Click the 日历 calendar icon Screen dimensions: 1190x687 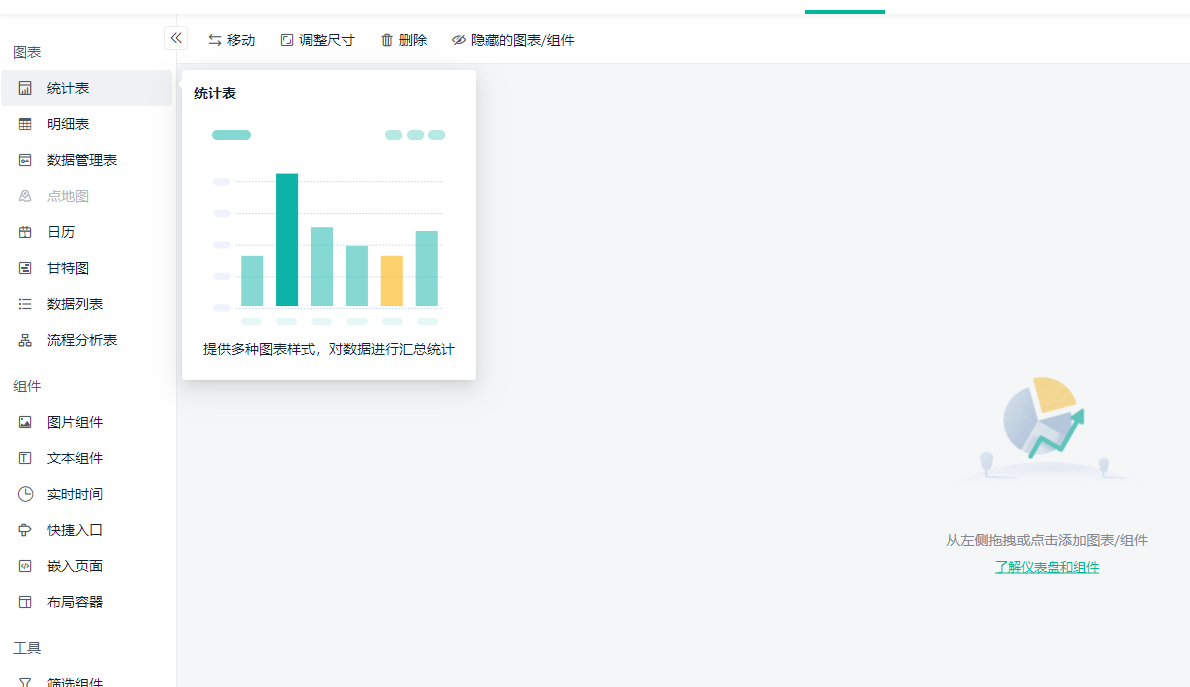tap(25, 232)
